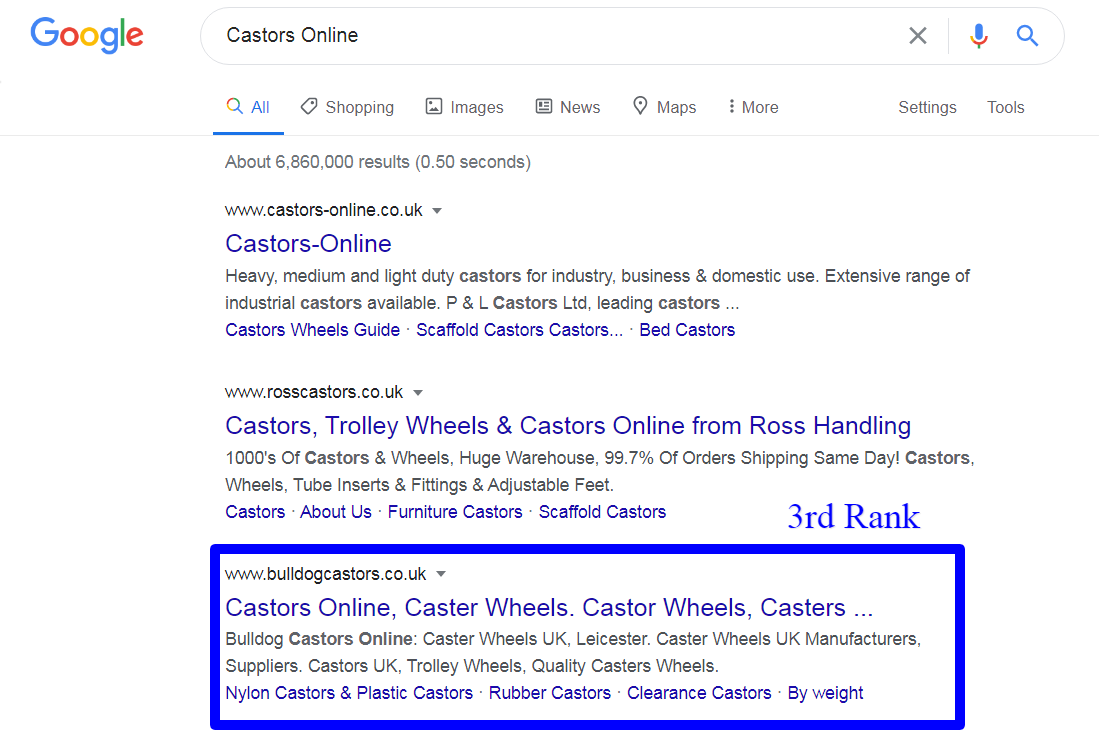Viewport: 1099px width, 739px height.
Task: Open the Castors sitelink under rosscastors
Action: (255, 513)
